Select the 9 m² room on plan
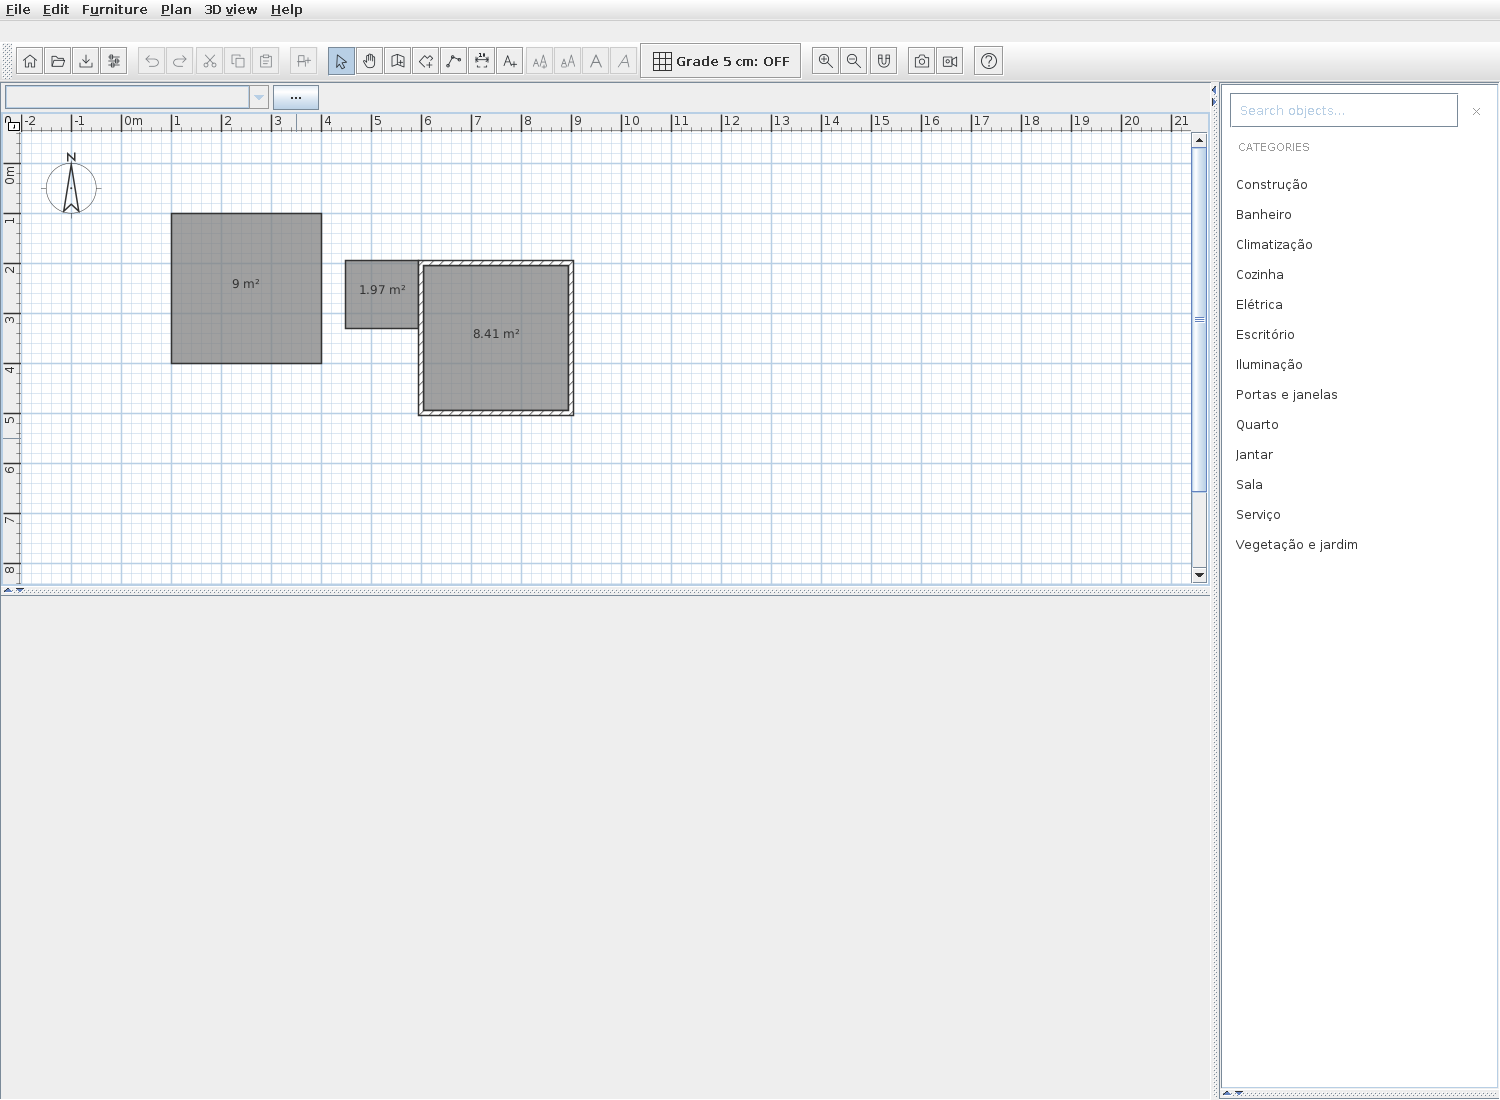1500x1100 pixels. [x=246, y=288]
